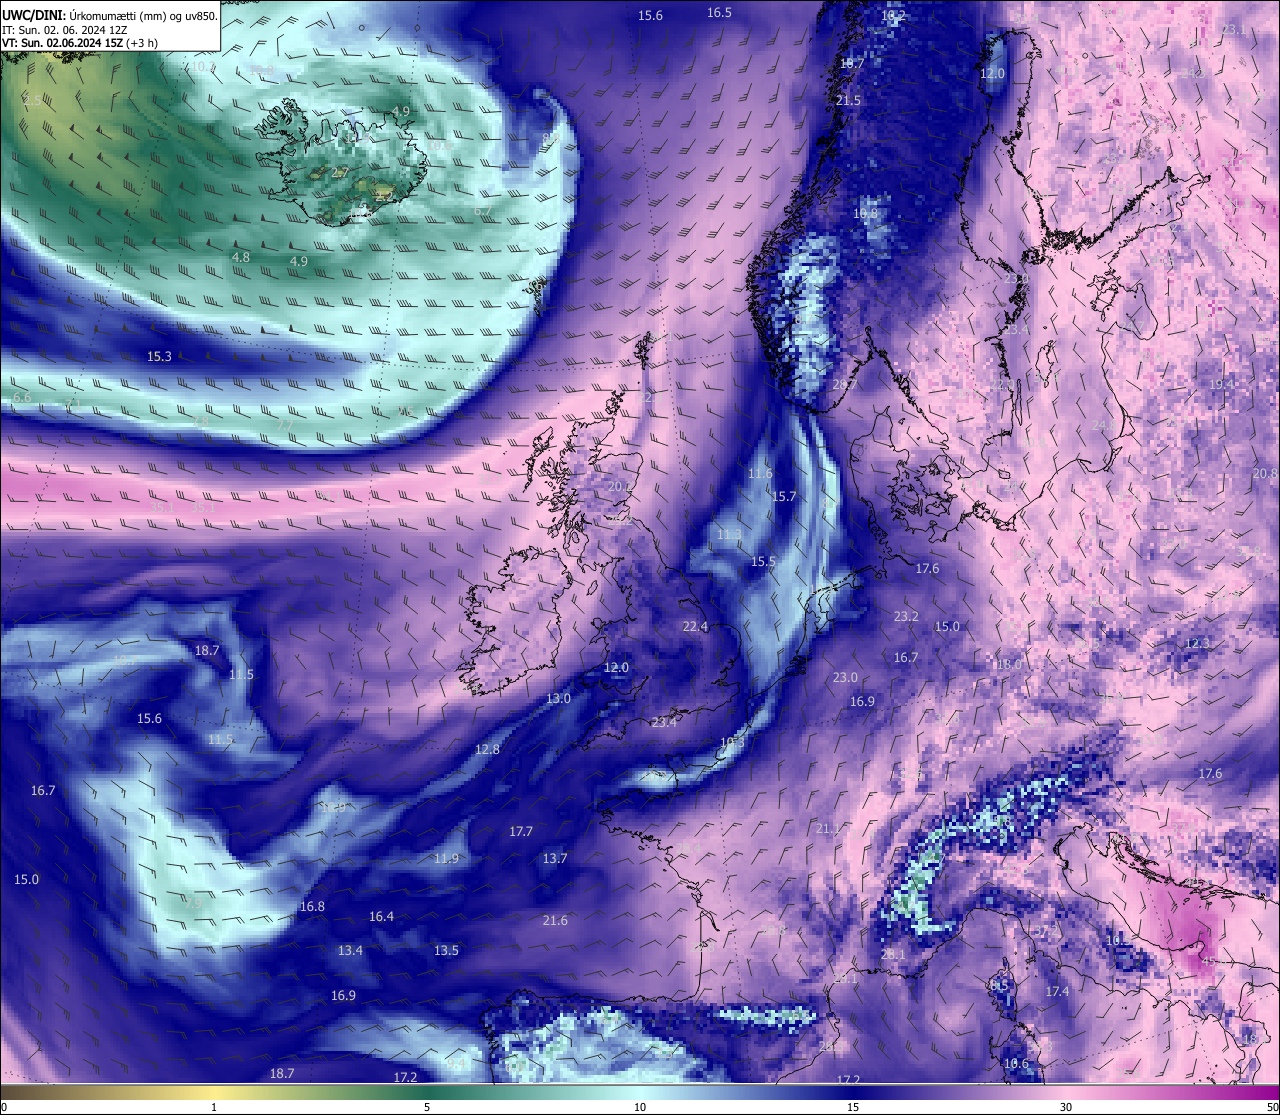Viewport: 1280px width, 1115px height.
Task: Click the 15.7 value in the North Sea
Action: (784, 497)
